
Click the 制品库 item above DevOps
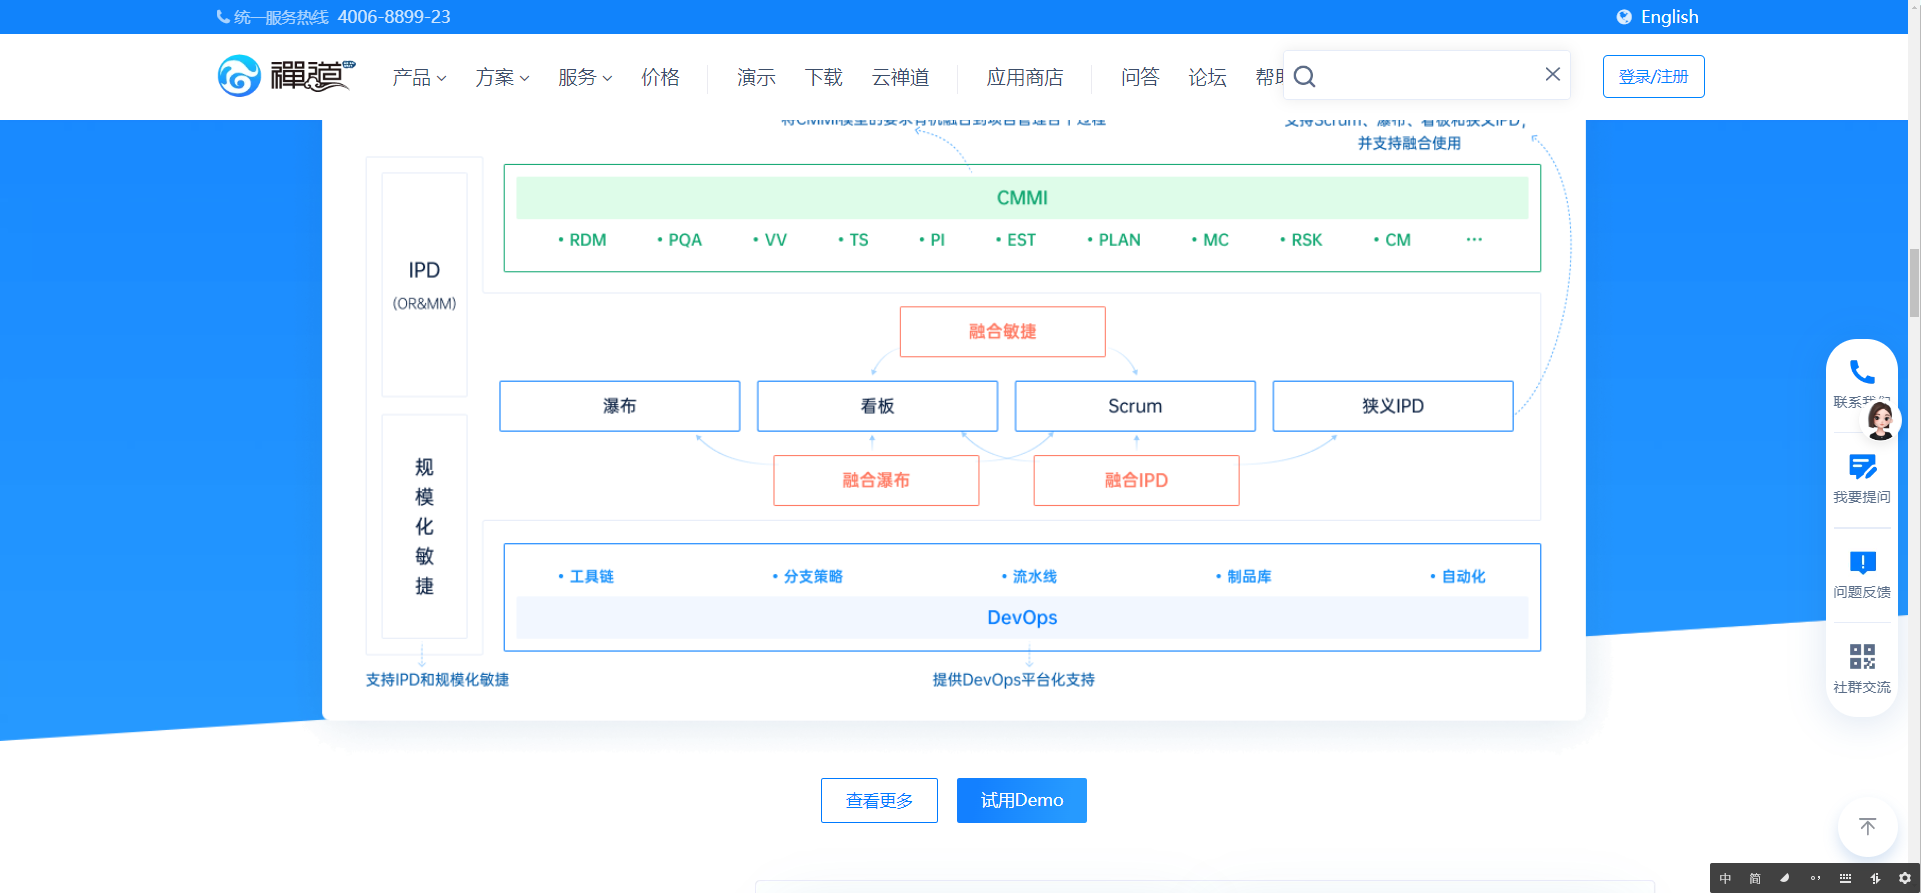coord(1243,577)
